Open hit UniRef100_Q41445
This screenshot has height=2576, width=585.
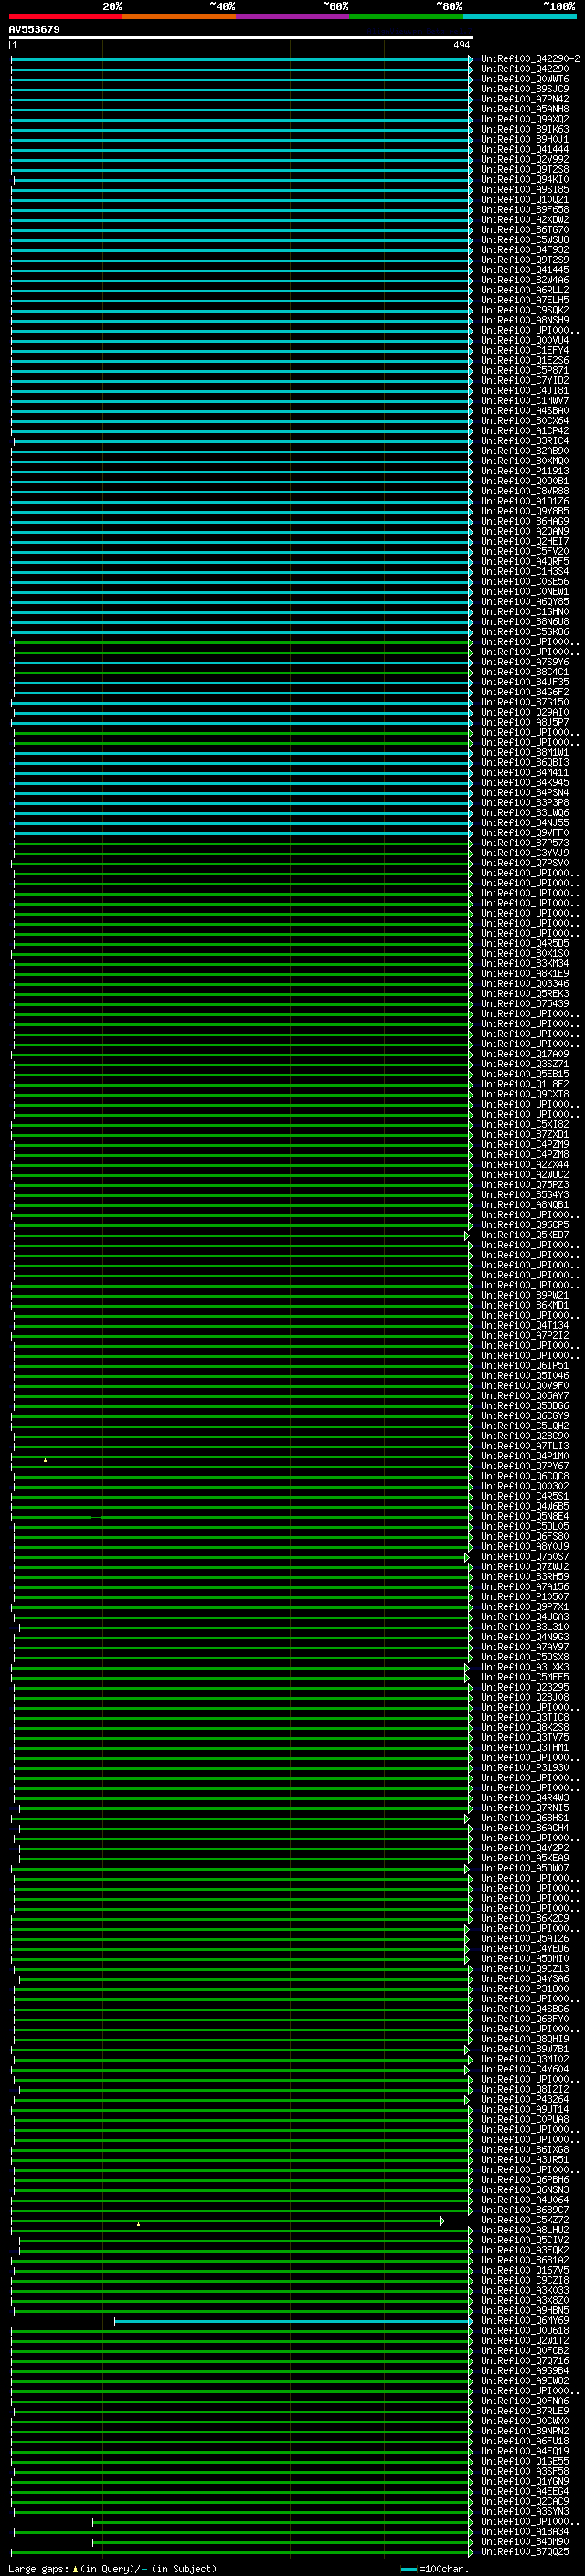525,270
